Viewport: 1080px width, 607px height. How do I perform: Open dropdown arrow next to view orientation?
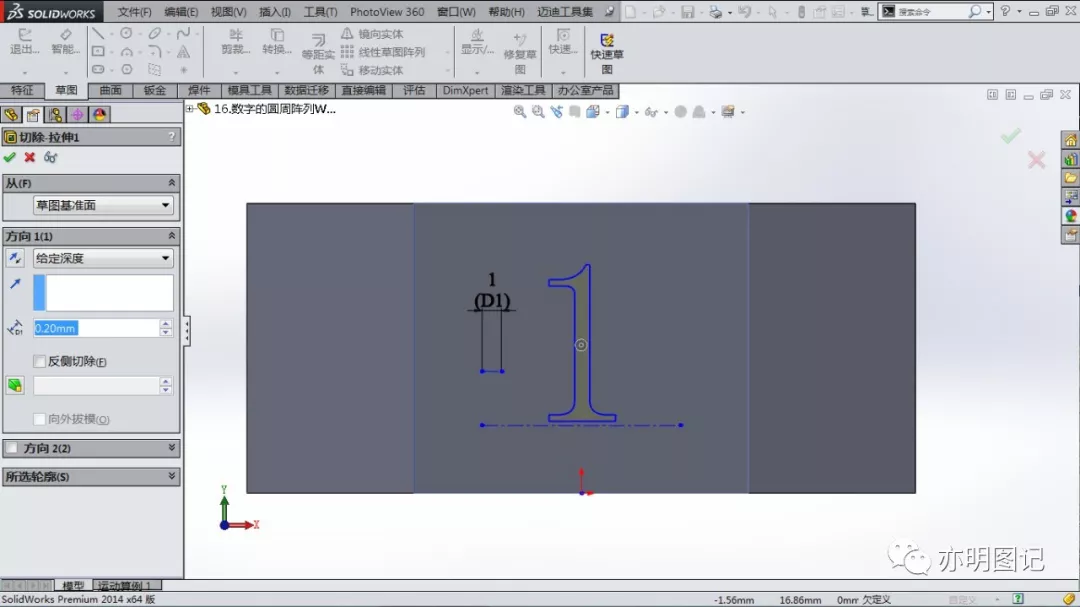tap(608, 112)
